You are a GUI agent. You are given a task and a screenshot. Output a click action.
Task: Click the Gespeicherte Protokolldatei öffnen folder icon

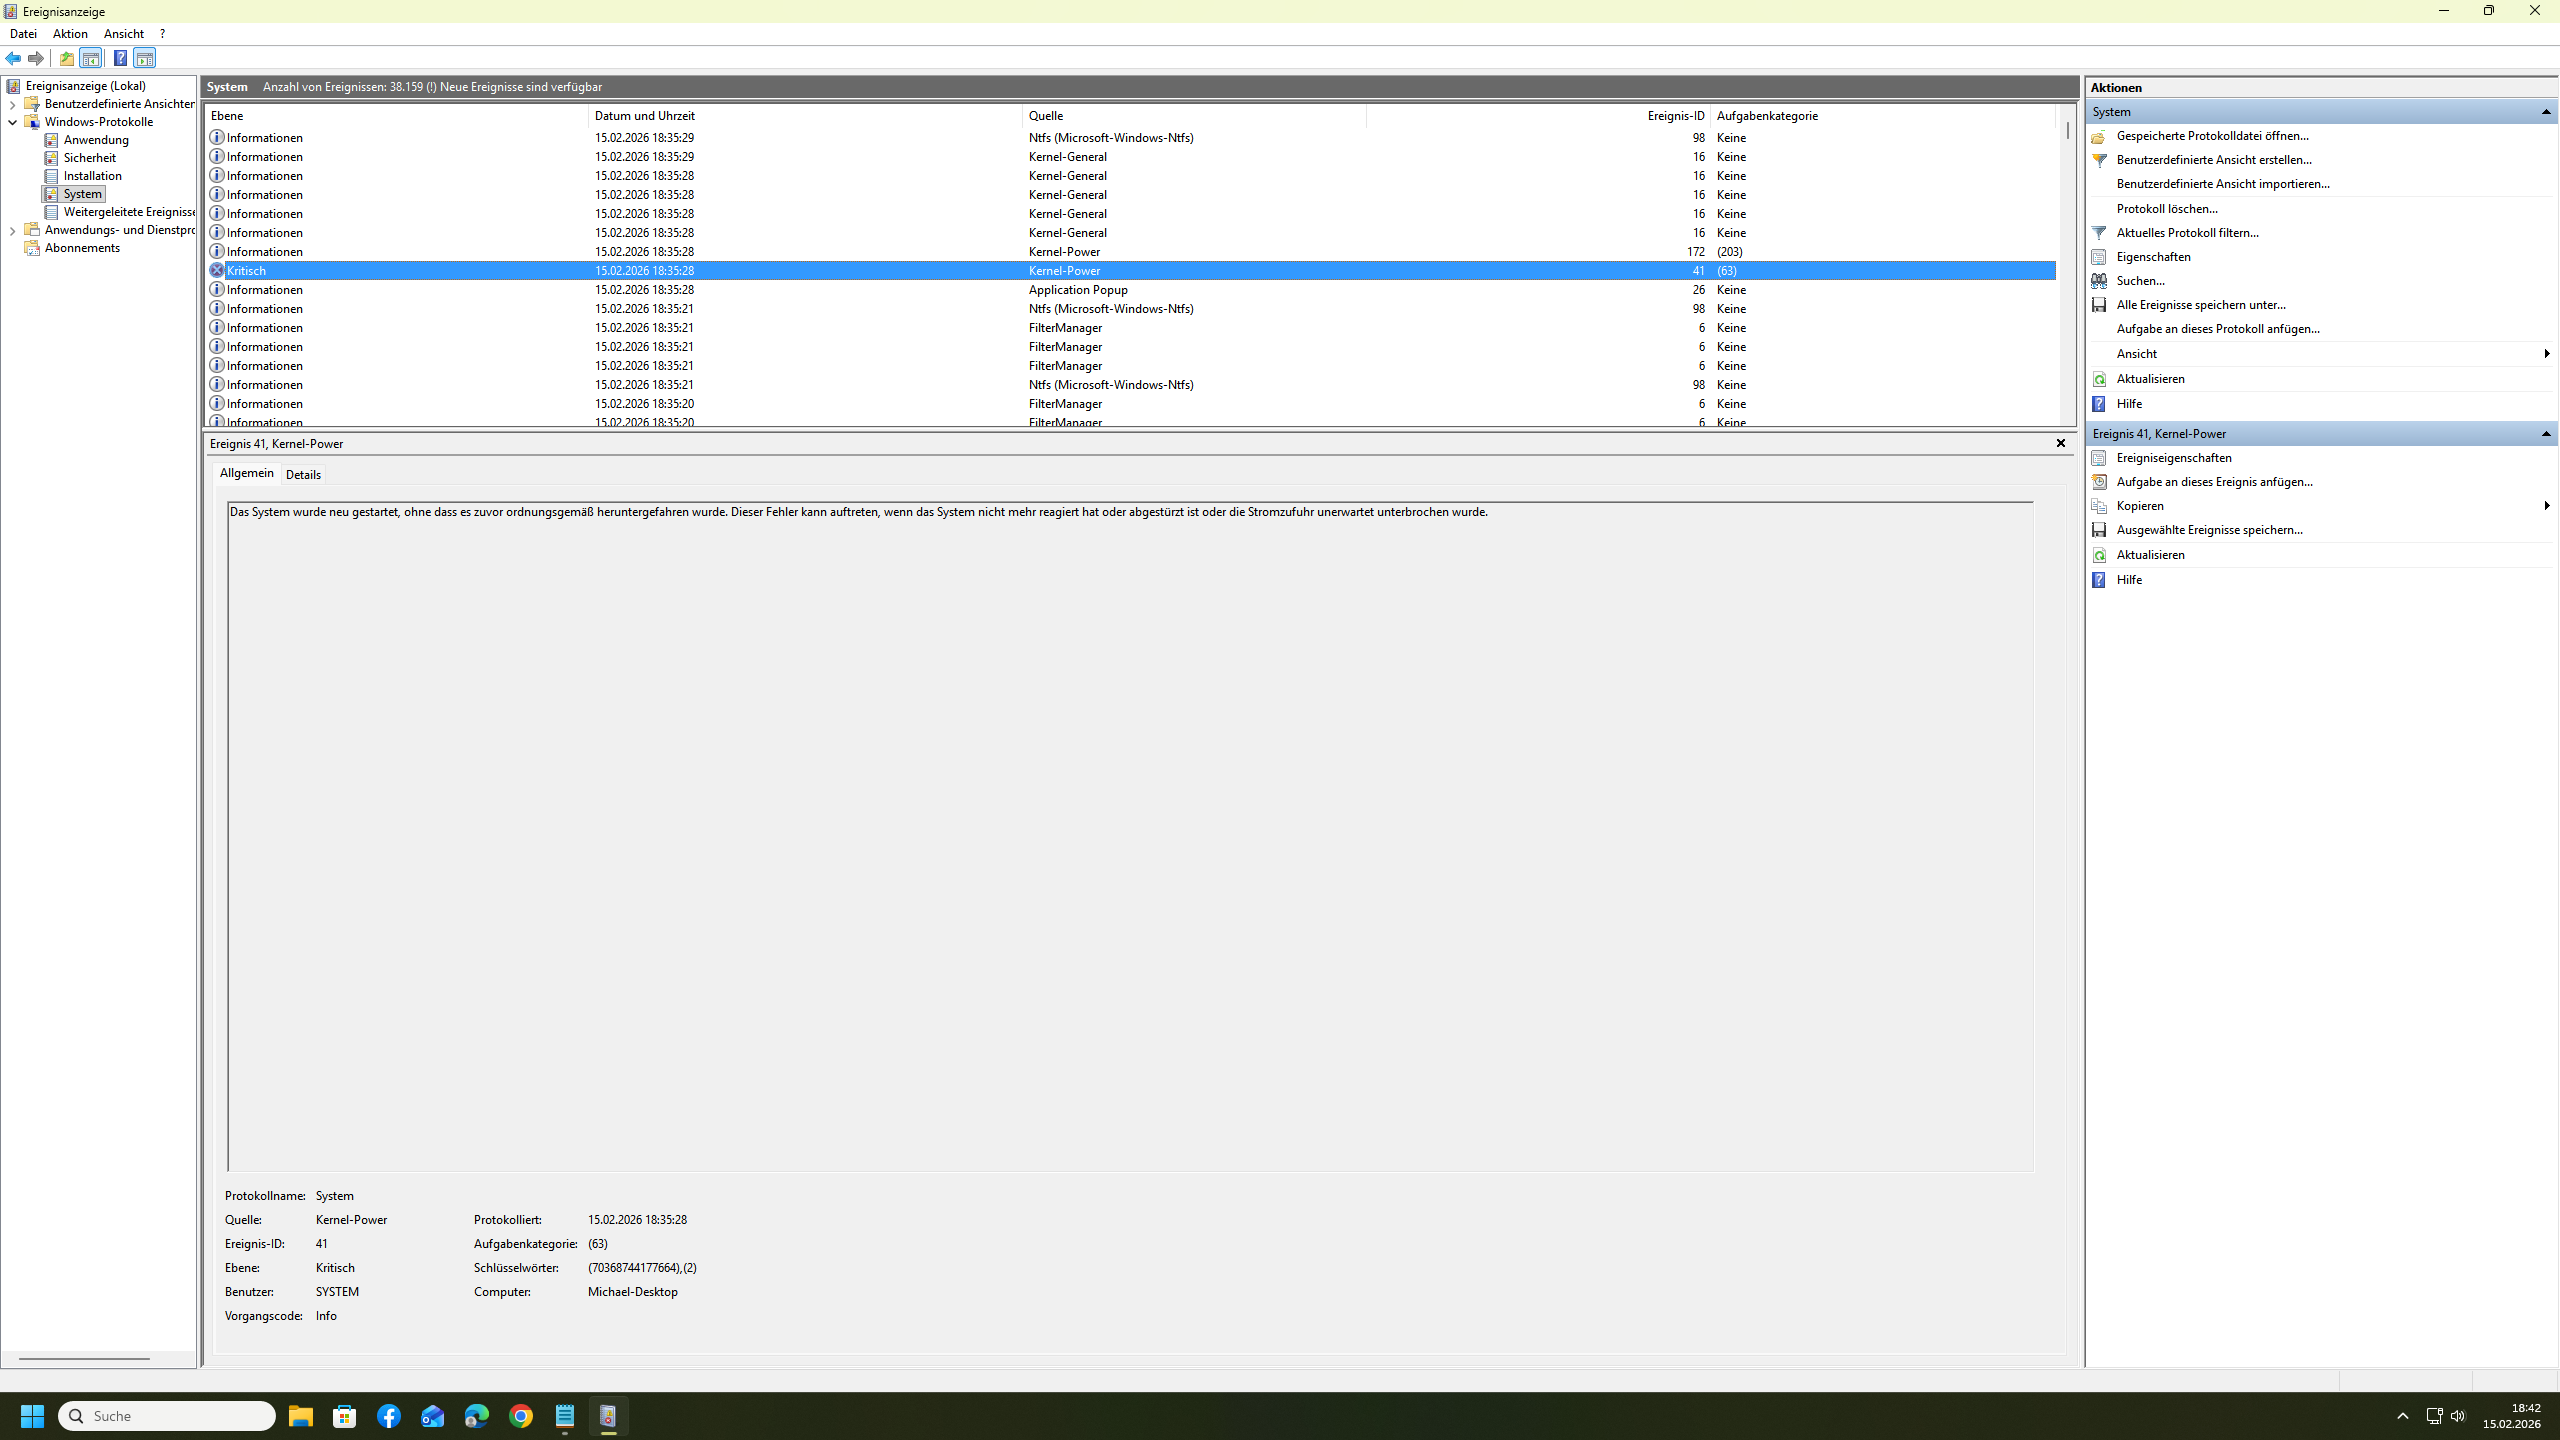(2099, 136)
